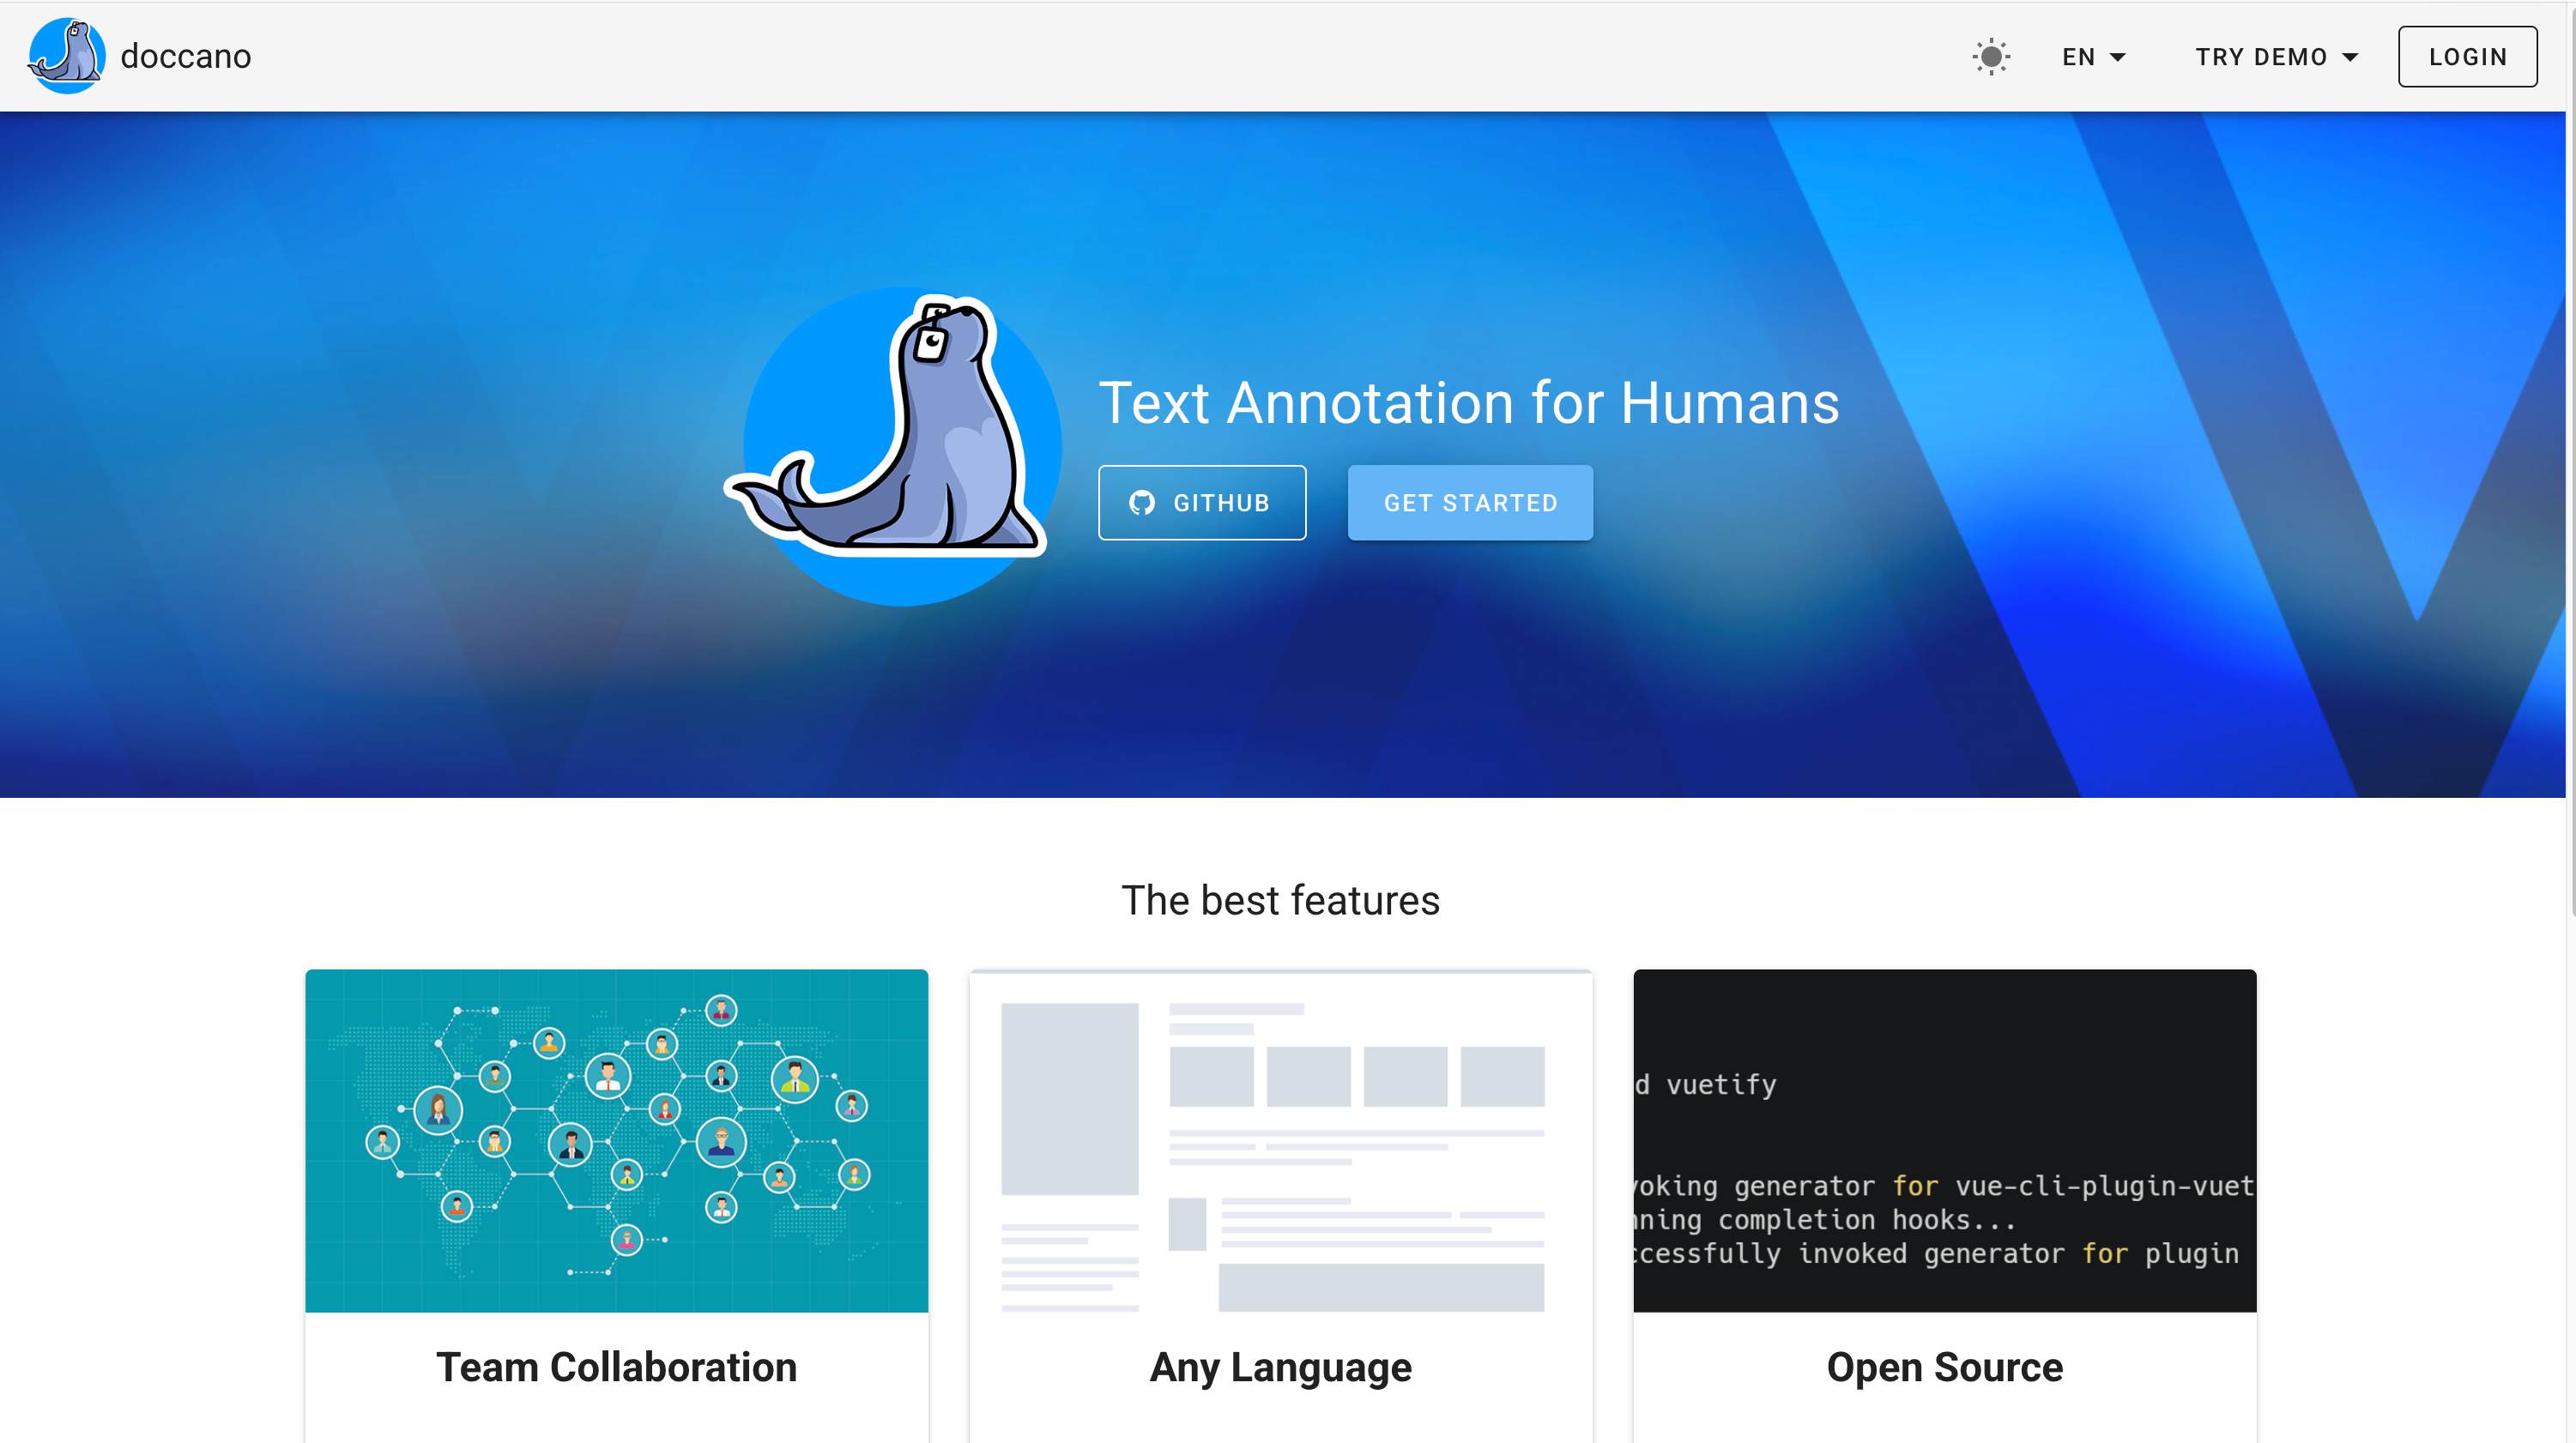Viewport: 2576px width, 1443px height.
Task: Click the Open Source terminal image
Action: click(x=1945, y=1141)
